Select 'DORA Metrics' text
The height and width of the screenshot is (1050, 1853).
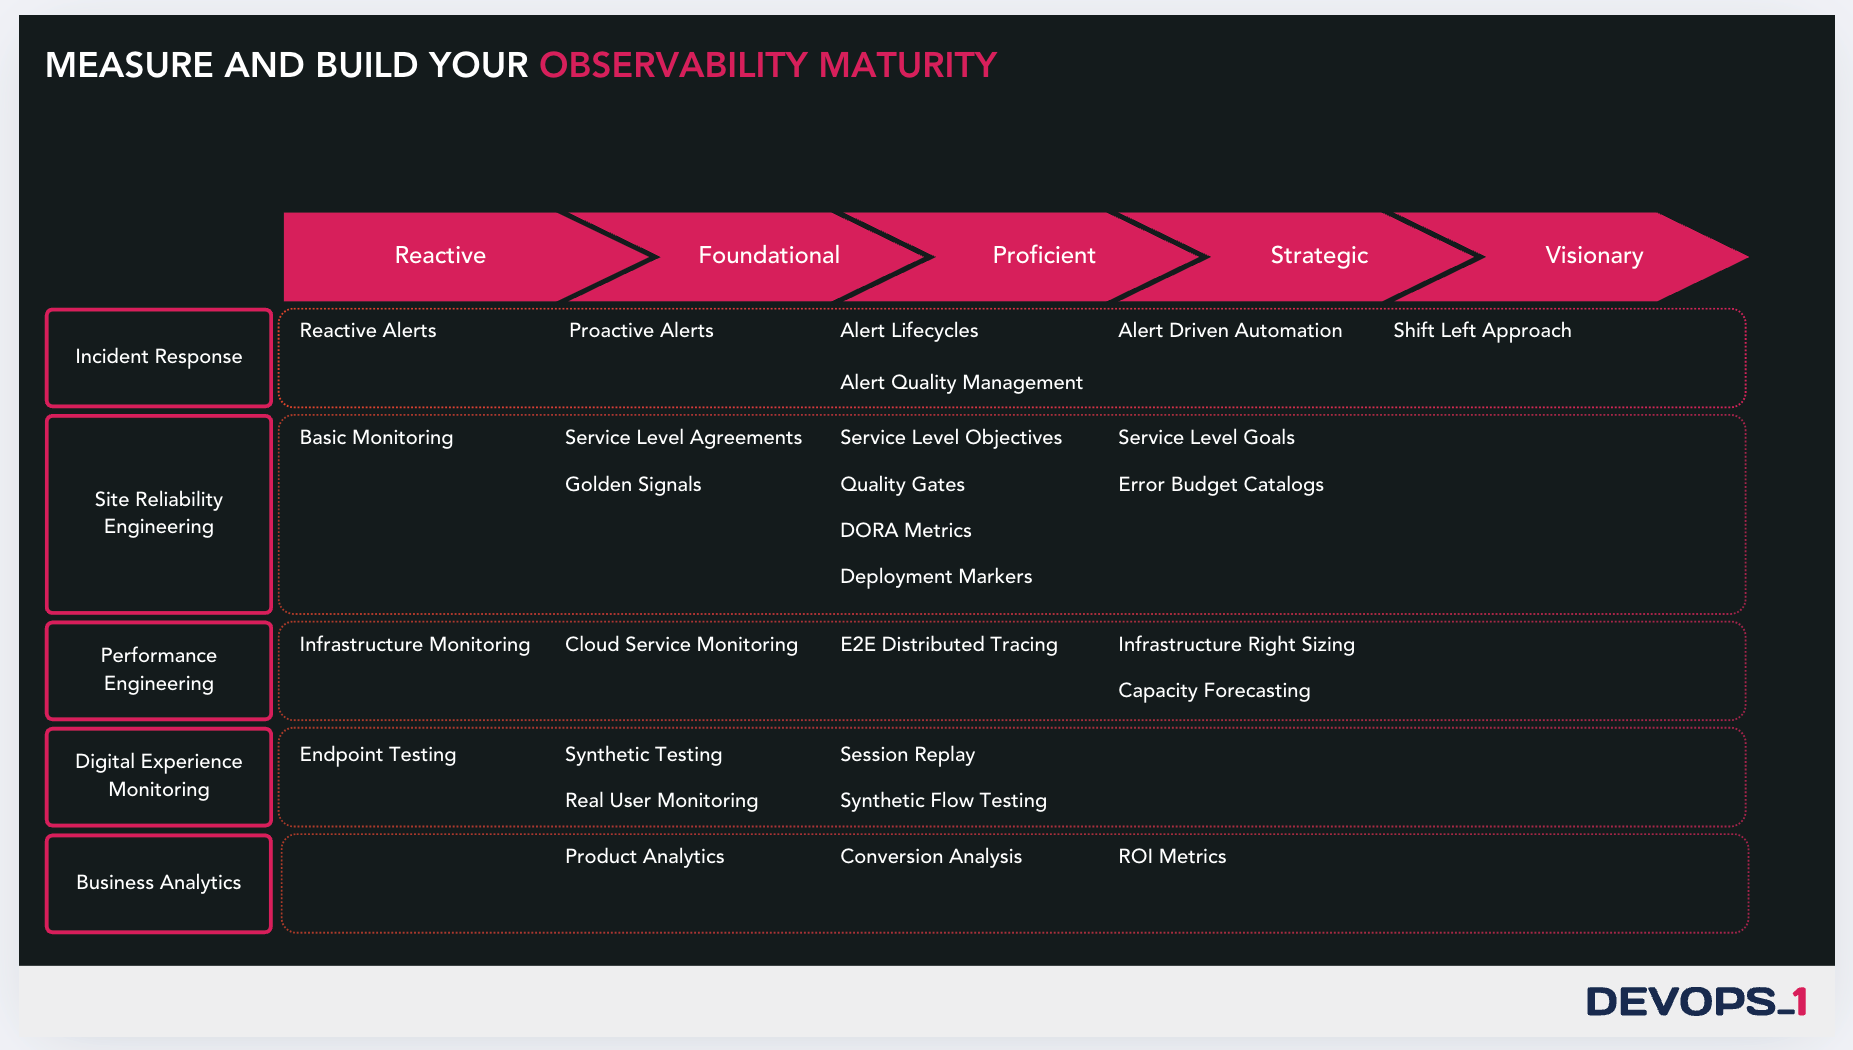[906, 530]
